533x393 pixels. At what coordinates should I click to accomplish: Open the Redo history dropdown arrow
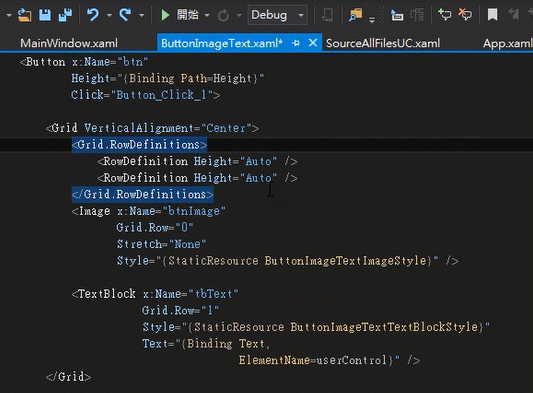(141, 15)
